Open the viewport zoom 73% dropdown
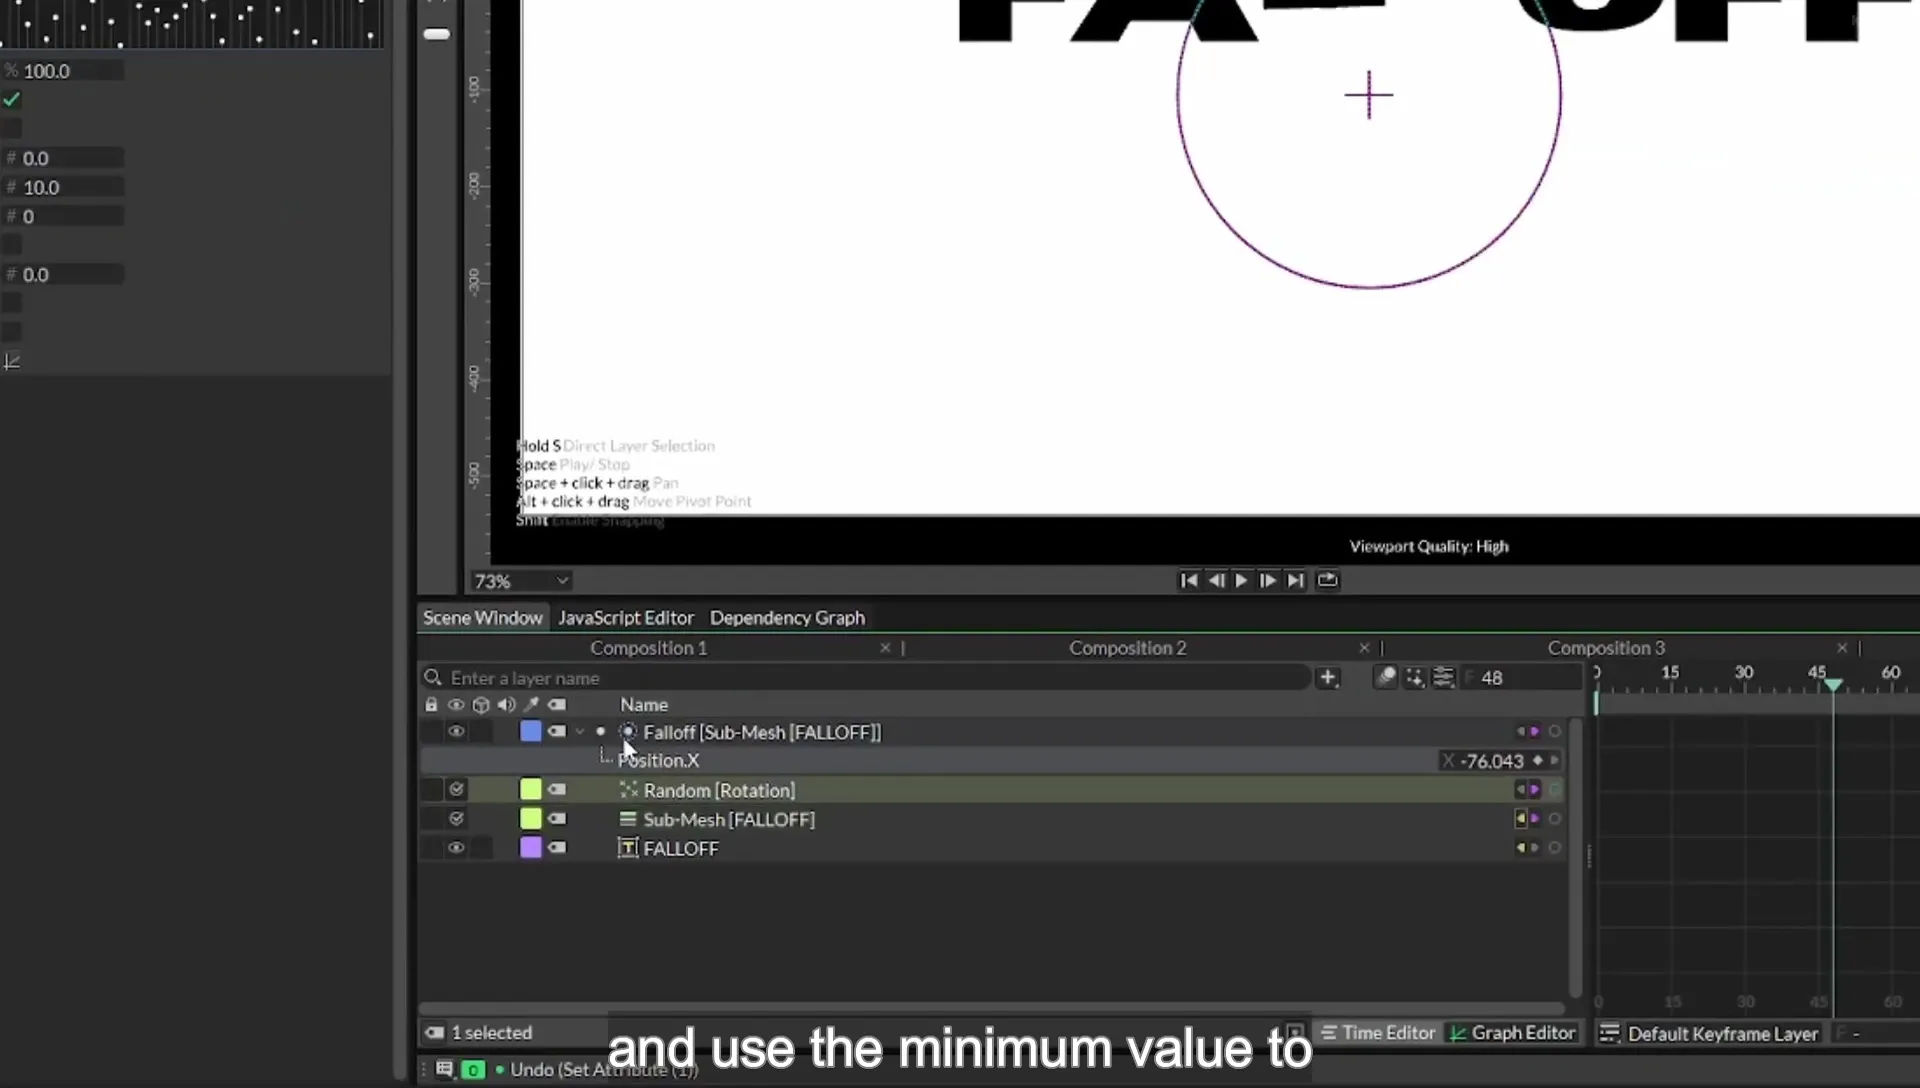Screen dimensions: 1920x1088 (521, 581)
